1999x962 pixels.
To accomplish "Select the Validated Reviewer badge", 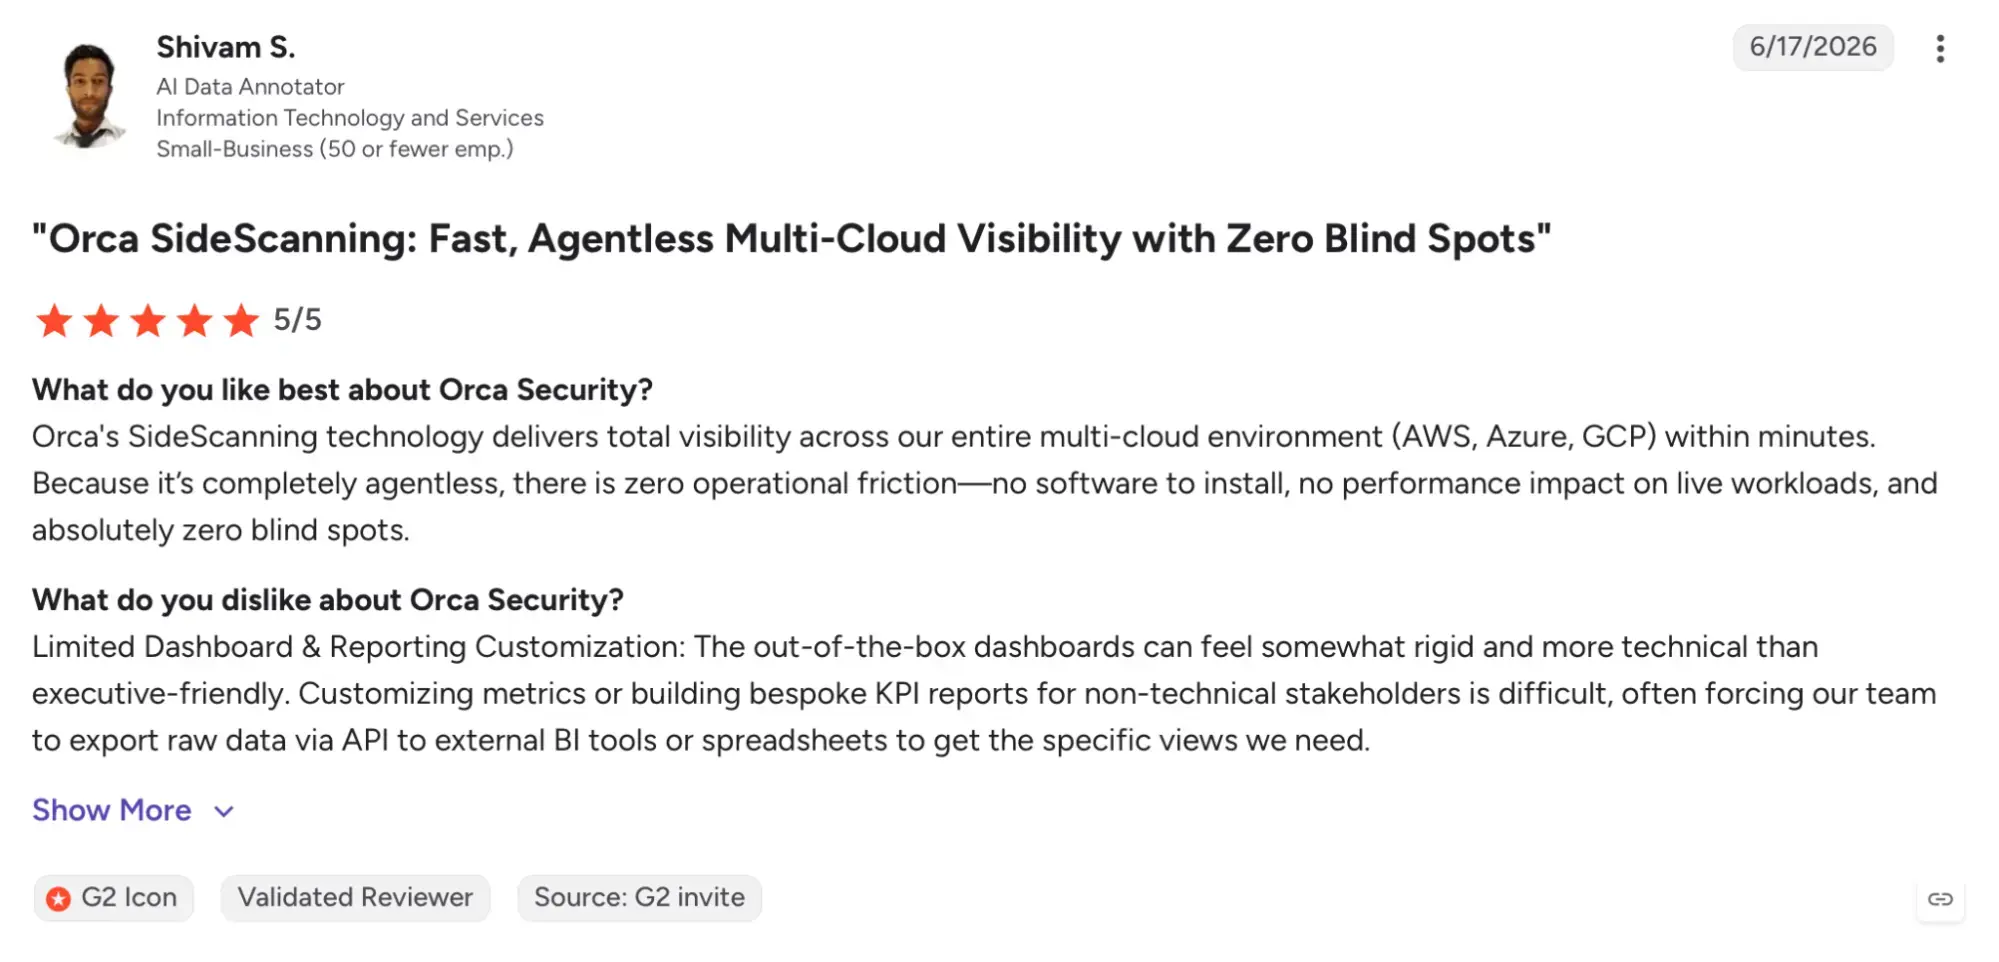I will click(355, 898).
